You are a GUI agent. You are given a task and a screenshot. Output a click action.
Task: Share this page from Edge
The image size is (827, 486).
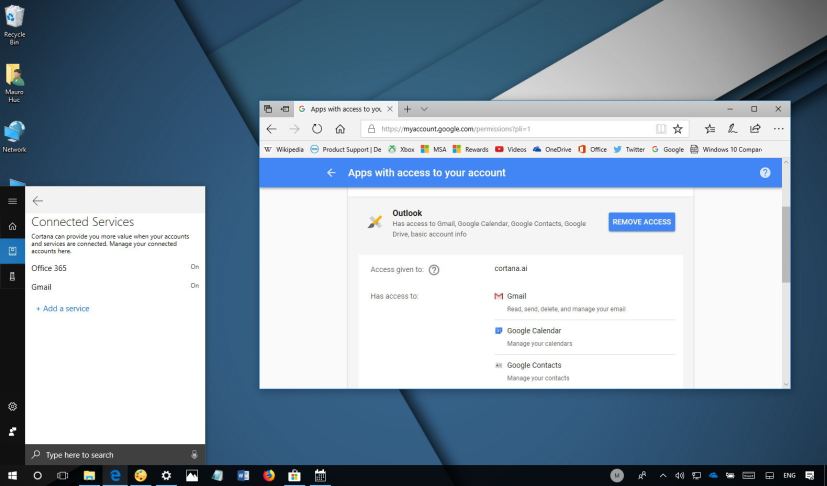coord(755,129)
